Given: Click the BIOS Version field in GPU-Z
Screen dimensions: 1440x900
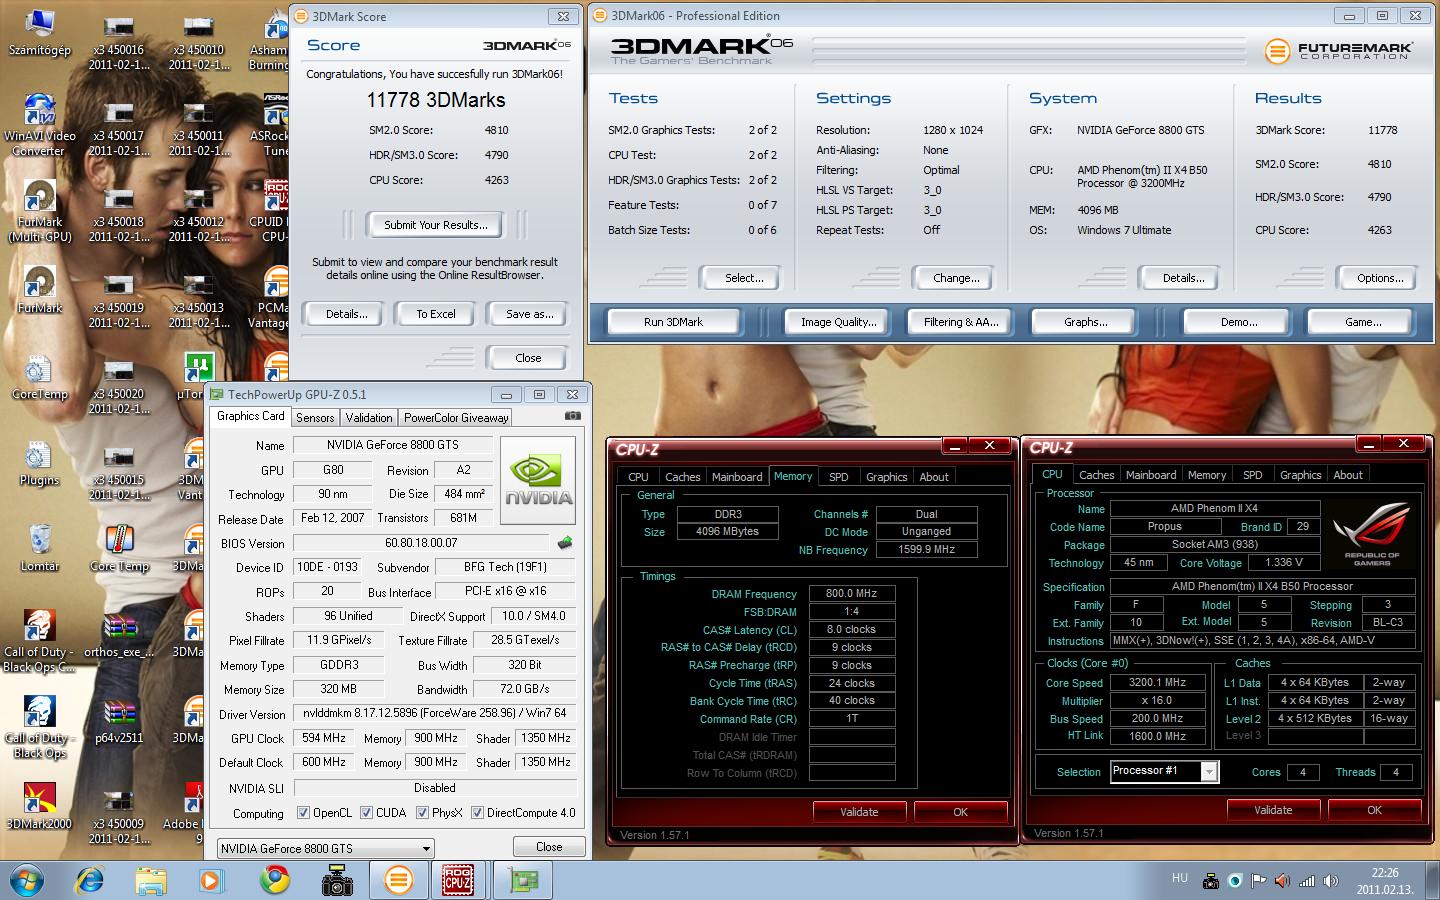Looking at the screenshot, I should click(421, 543).
